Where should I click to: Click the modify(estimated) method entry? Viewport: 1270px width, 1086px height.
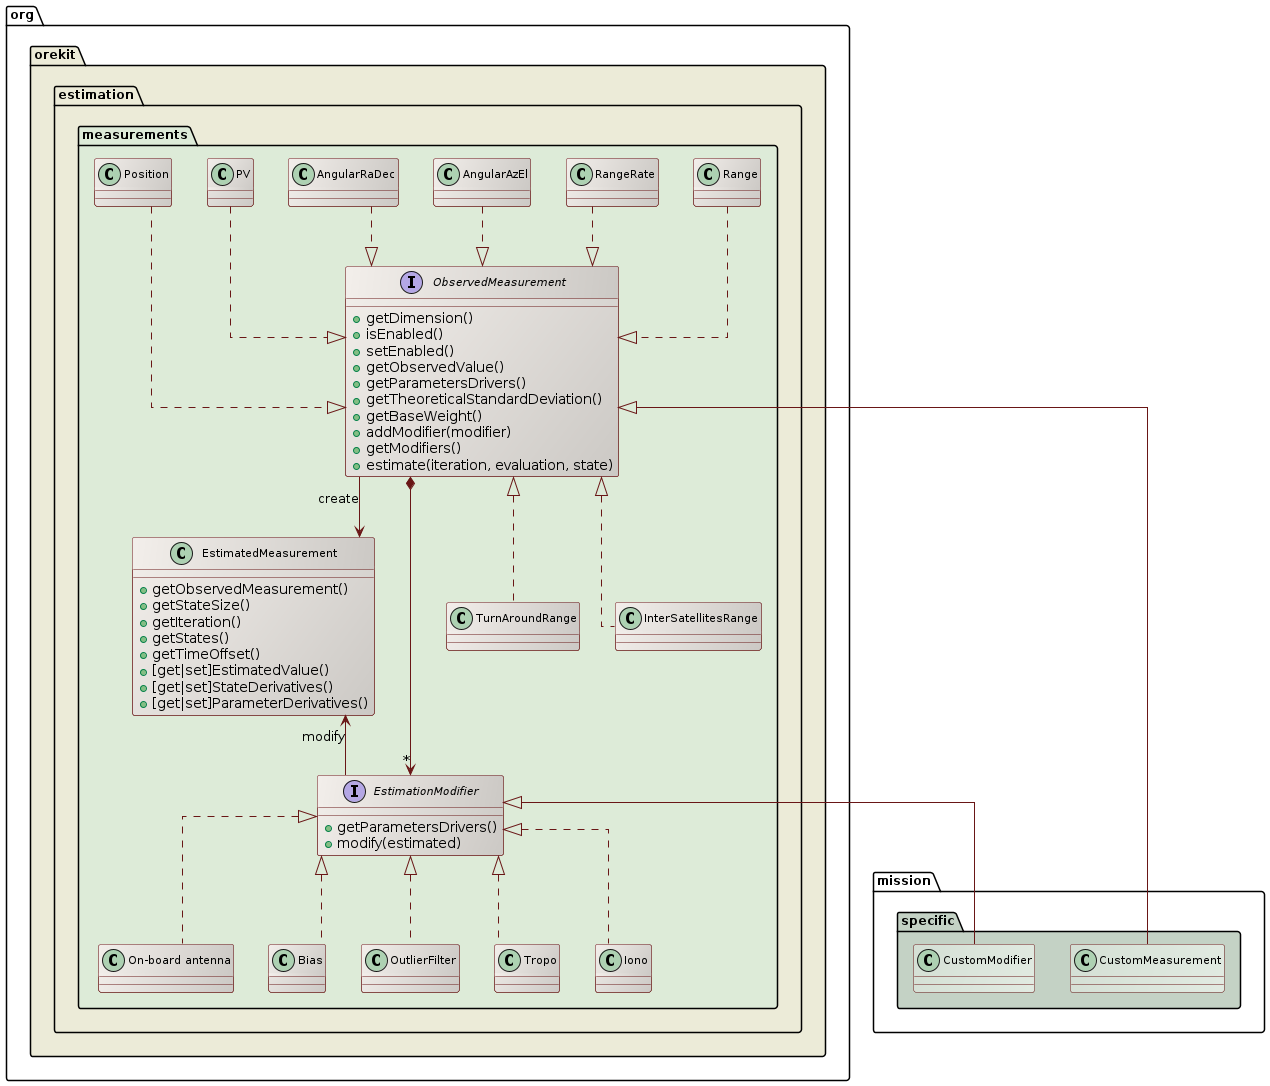396,843
